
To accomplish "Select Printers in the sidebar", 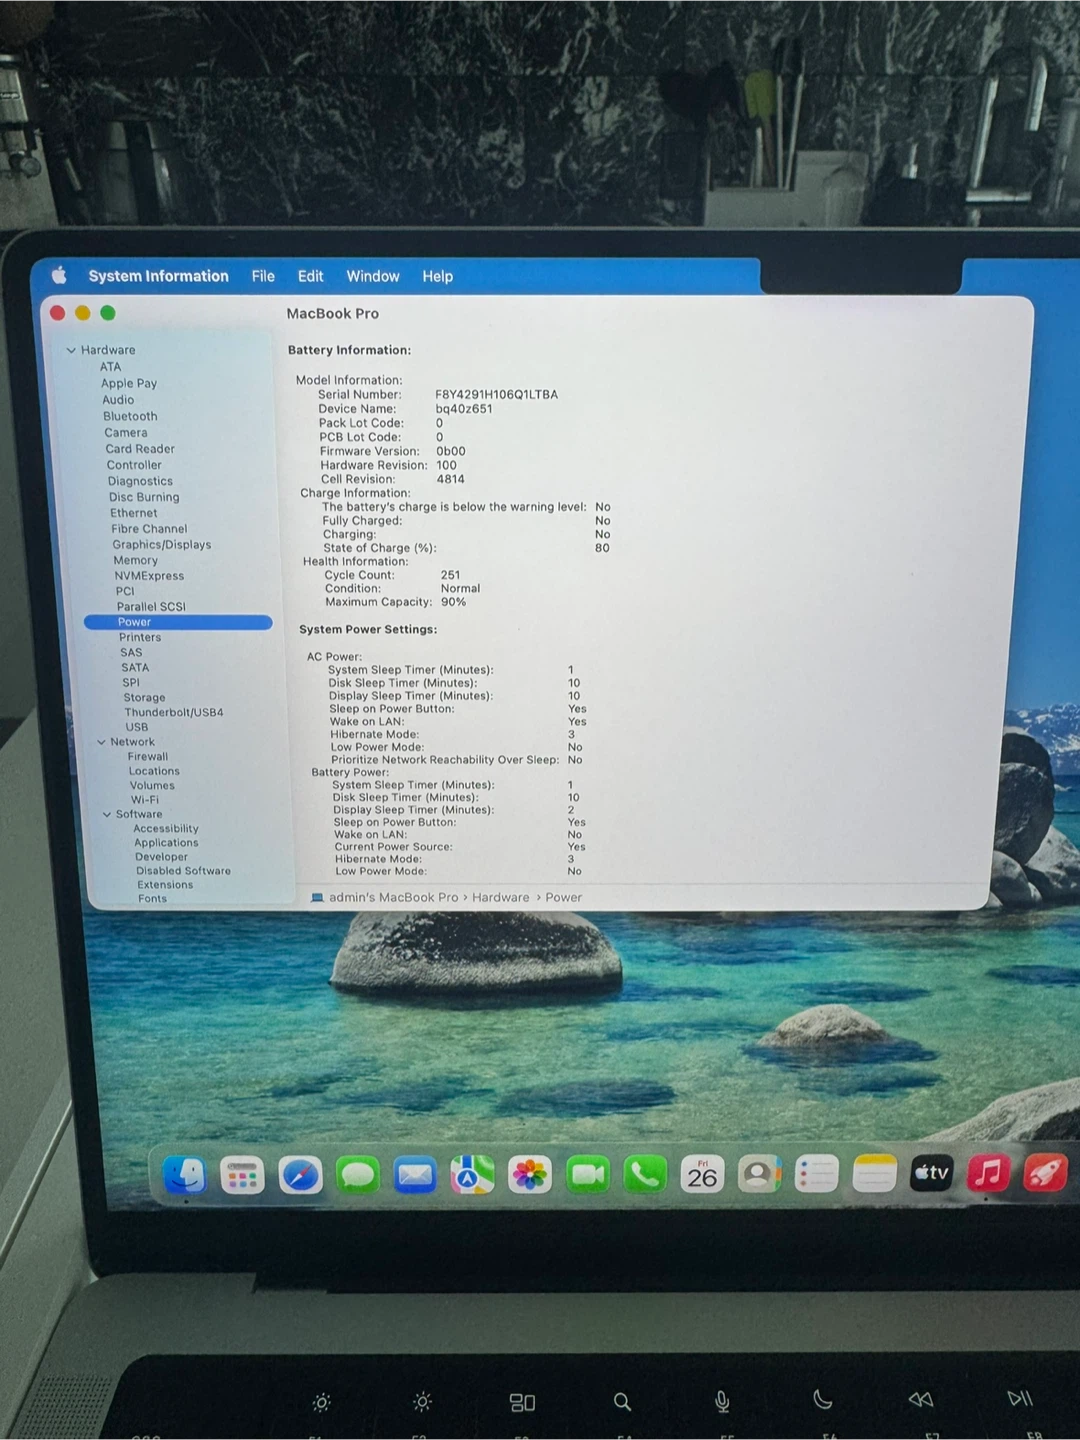I will pyautogui.click(x=140, y=637).
